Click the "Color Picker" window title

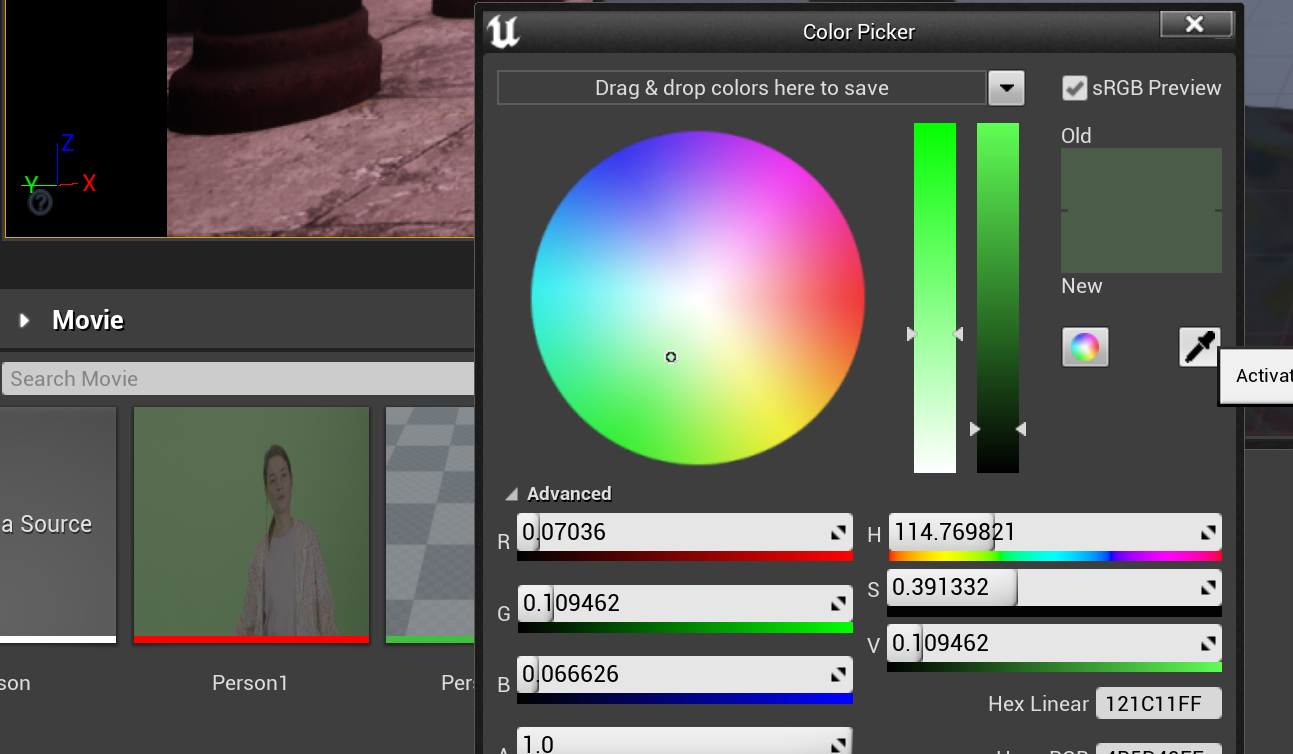(x=859, y=32)
